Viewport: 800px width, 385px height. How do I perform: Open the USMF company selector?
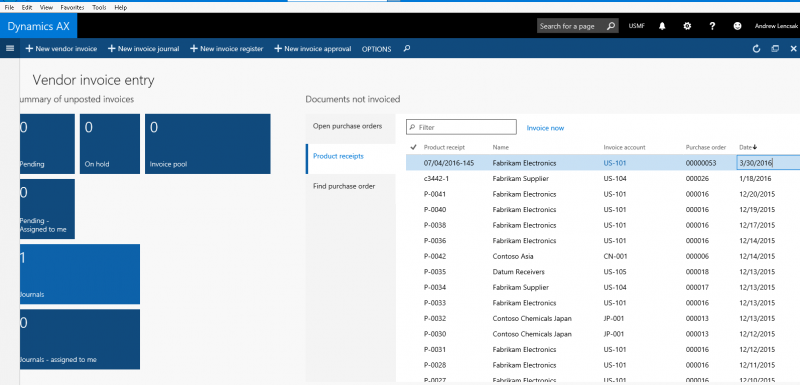tap(636, 26)
